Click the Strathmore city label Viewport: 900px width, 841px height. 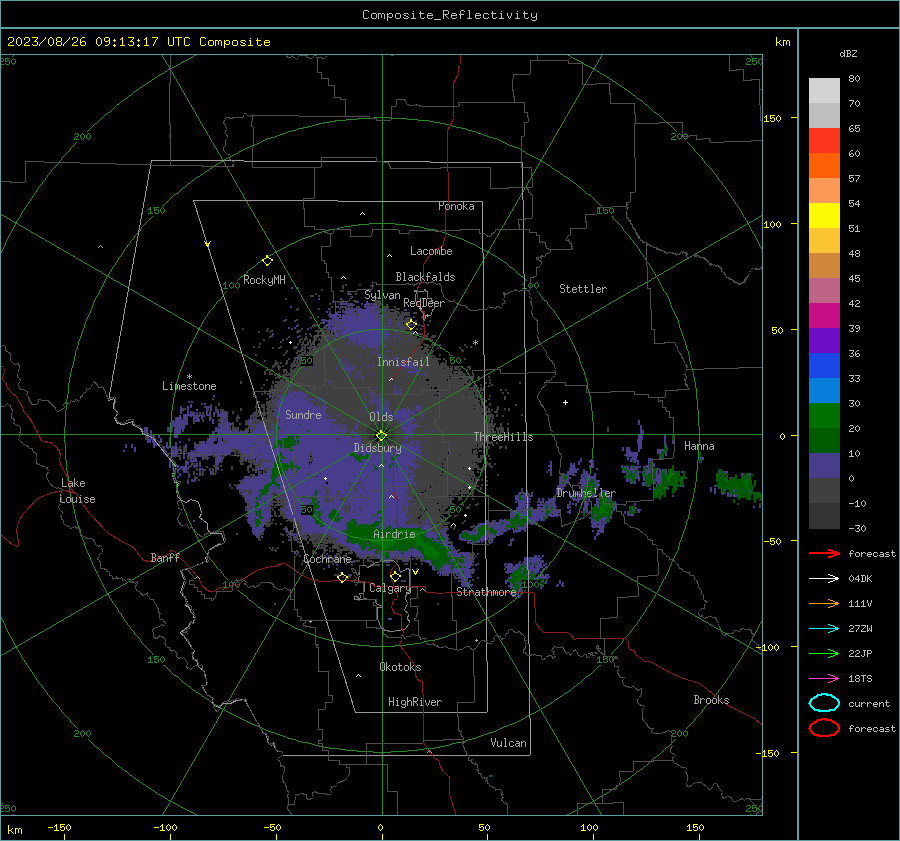click(x=486, y=592)
